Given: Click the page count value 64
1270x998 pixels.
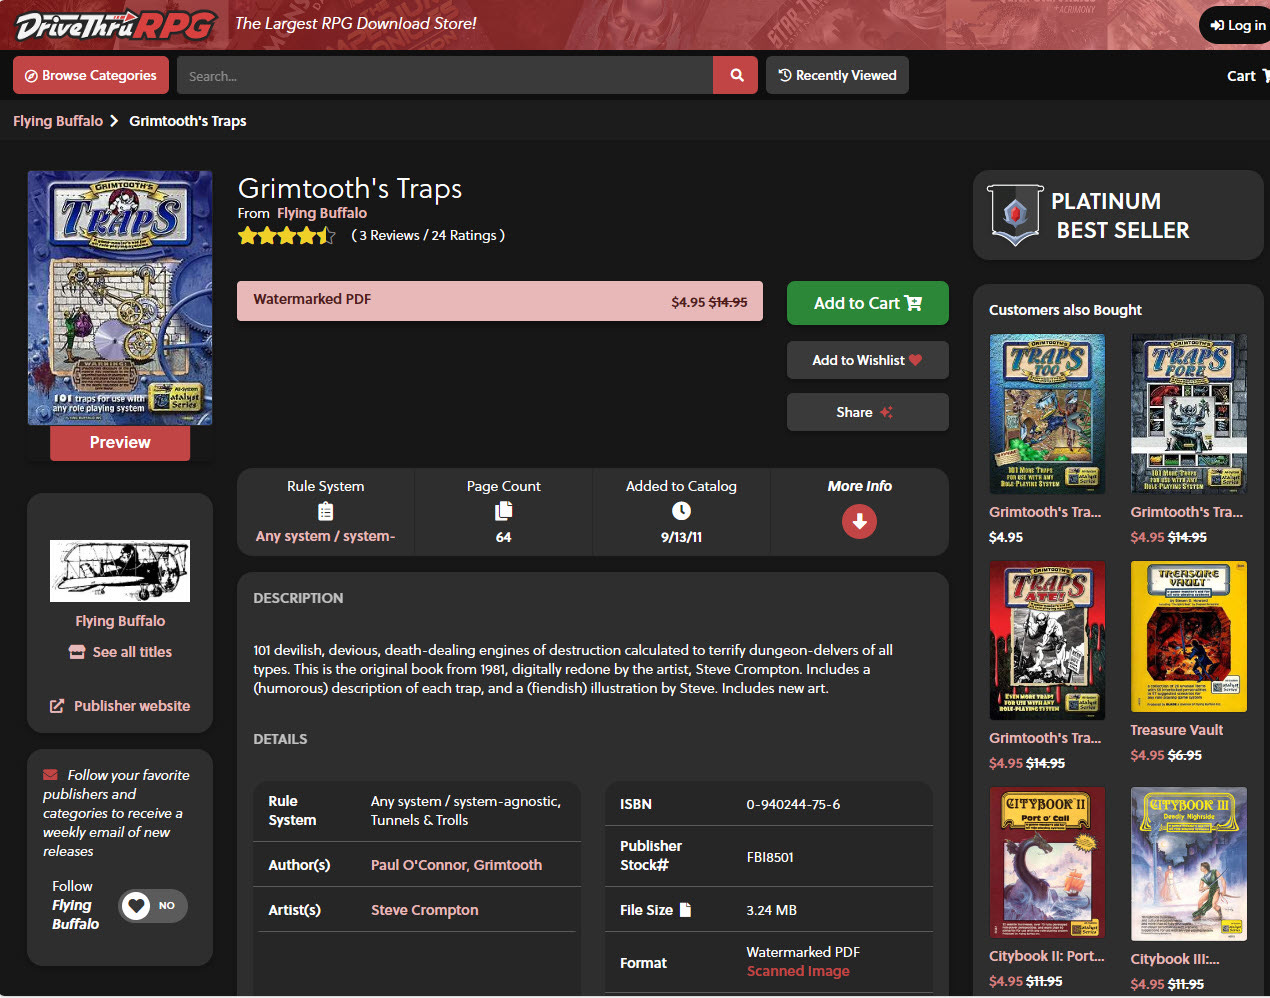Looking at the screenshot, I should [503, 537].
